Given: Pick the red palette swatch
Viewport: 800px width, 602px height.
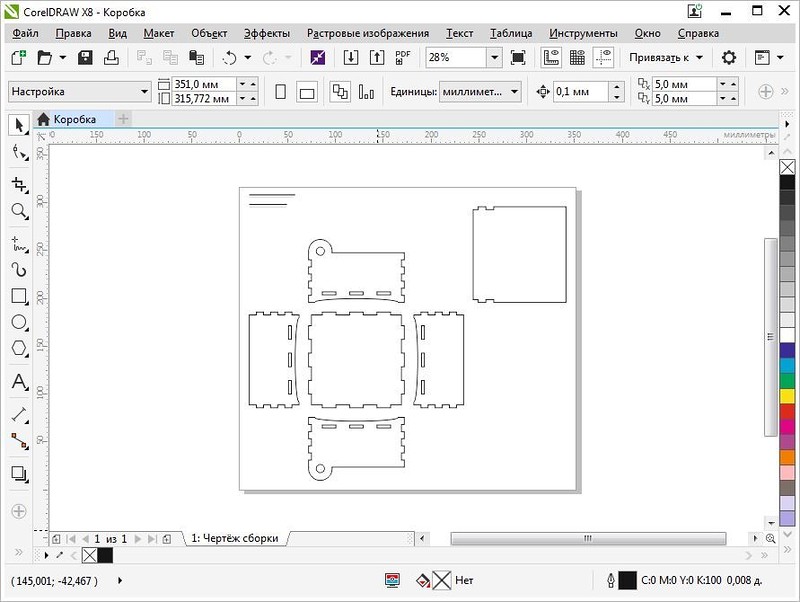Looking at the screenshot, I should (x=787, y=411).
